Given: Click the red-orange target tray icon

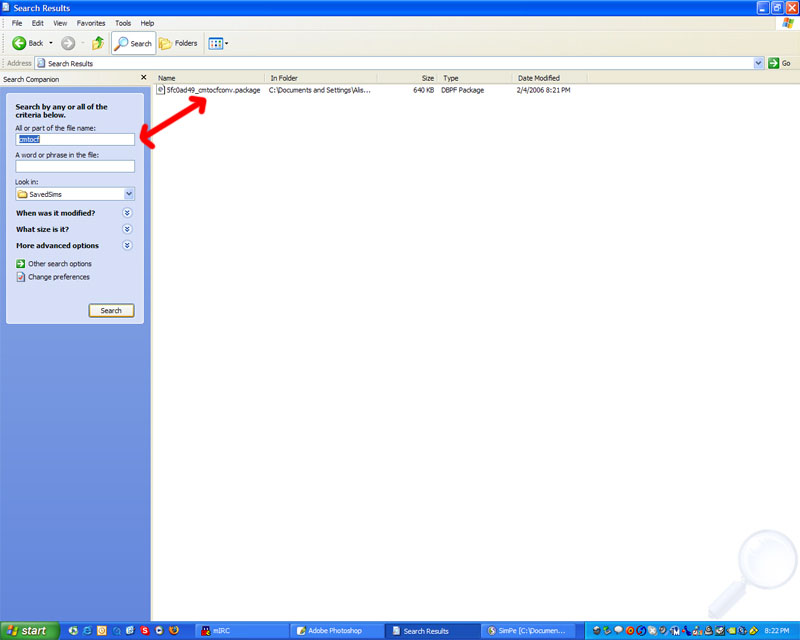Looking at the screenshot, I should (x=630, y=631).
